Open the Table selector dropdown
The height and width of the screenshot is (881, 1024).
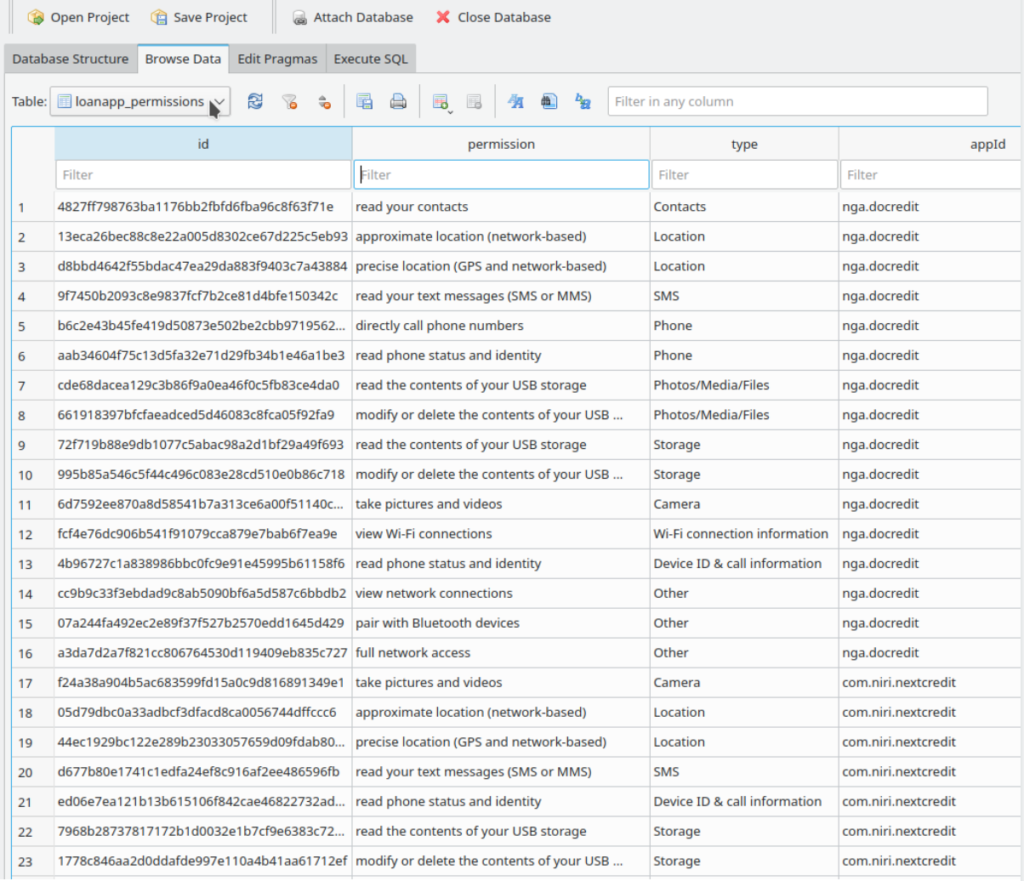[x=140, y=101]
